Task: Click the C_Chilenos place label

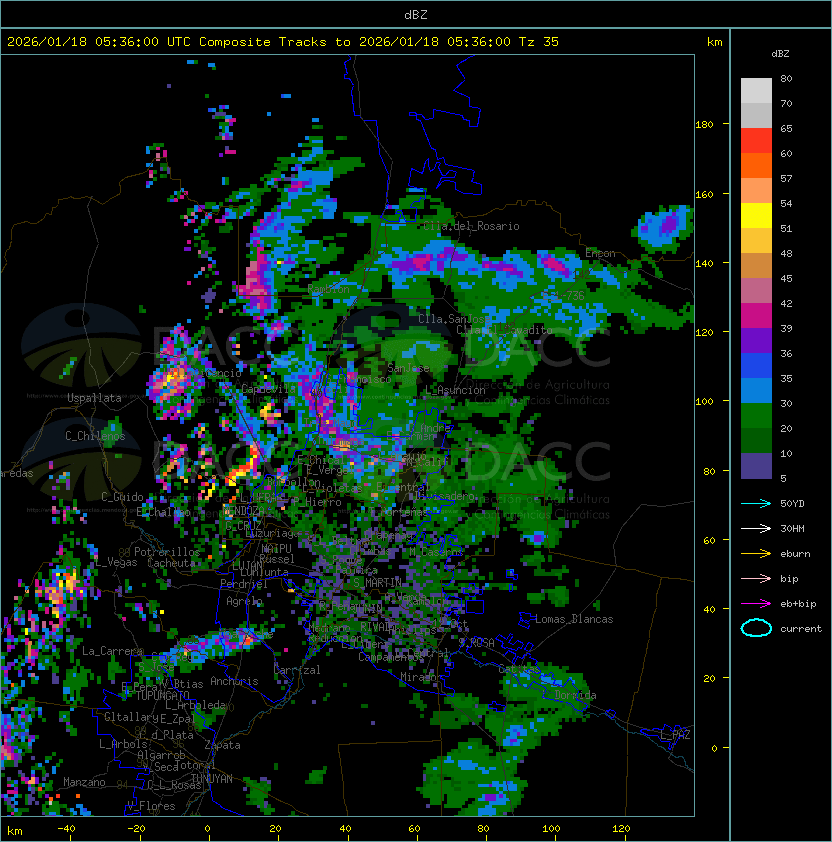Action: (x=95, y=435)
